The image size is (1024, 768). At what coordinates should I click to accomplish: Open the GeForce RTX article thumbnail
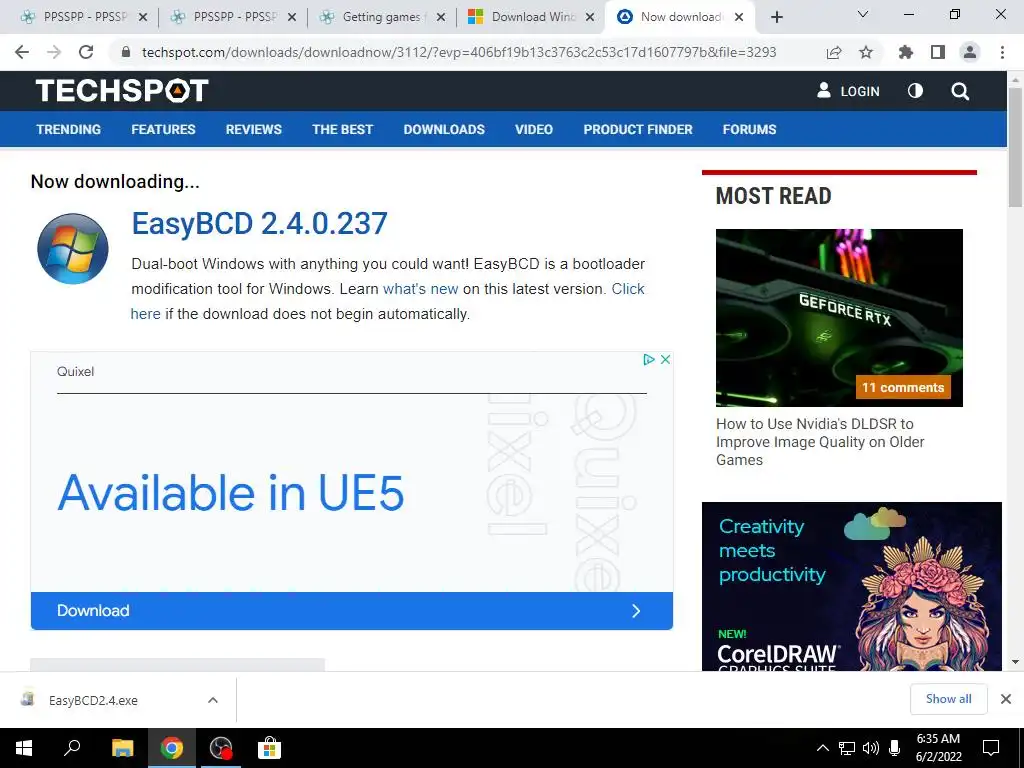[x=839, y=317]
